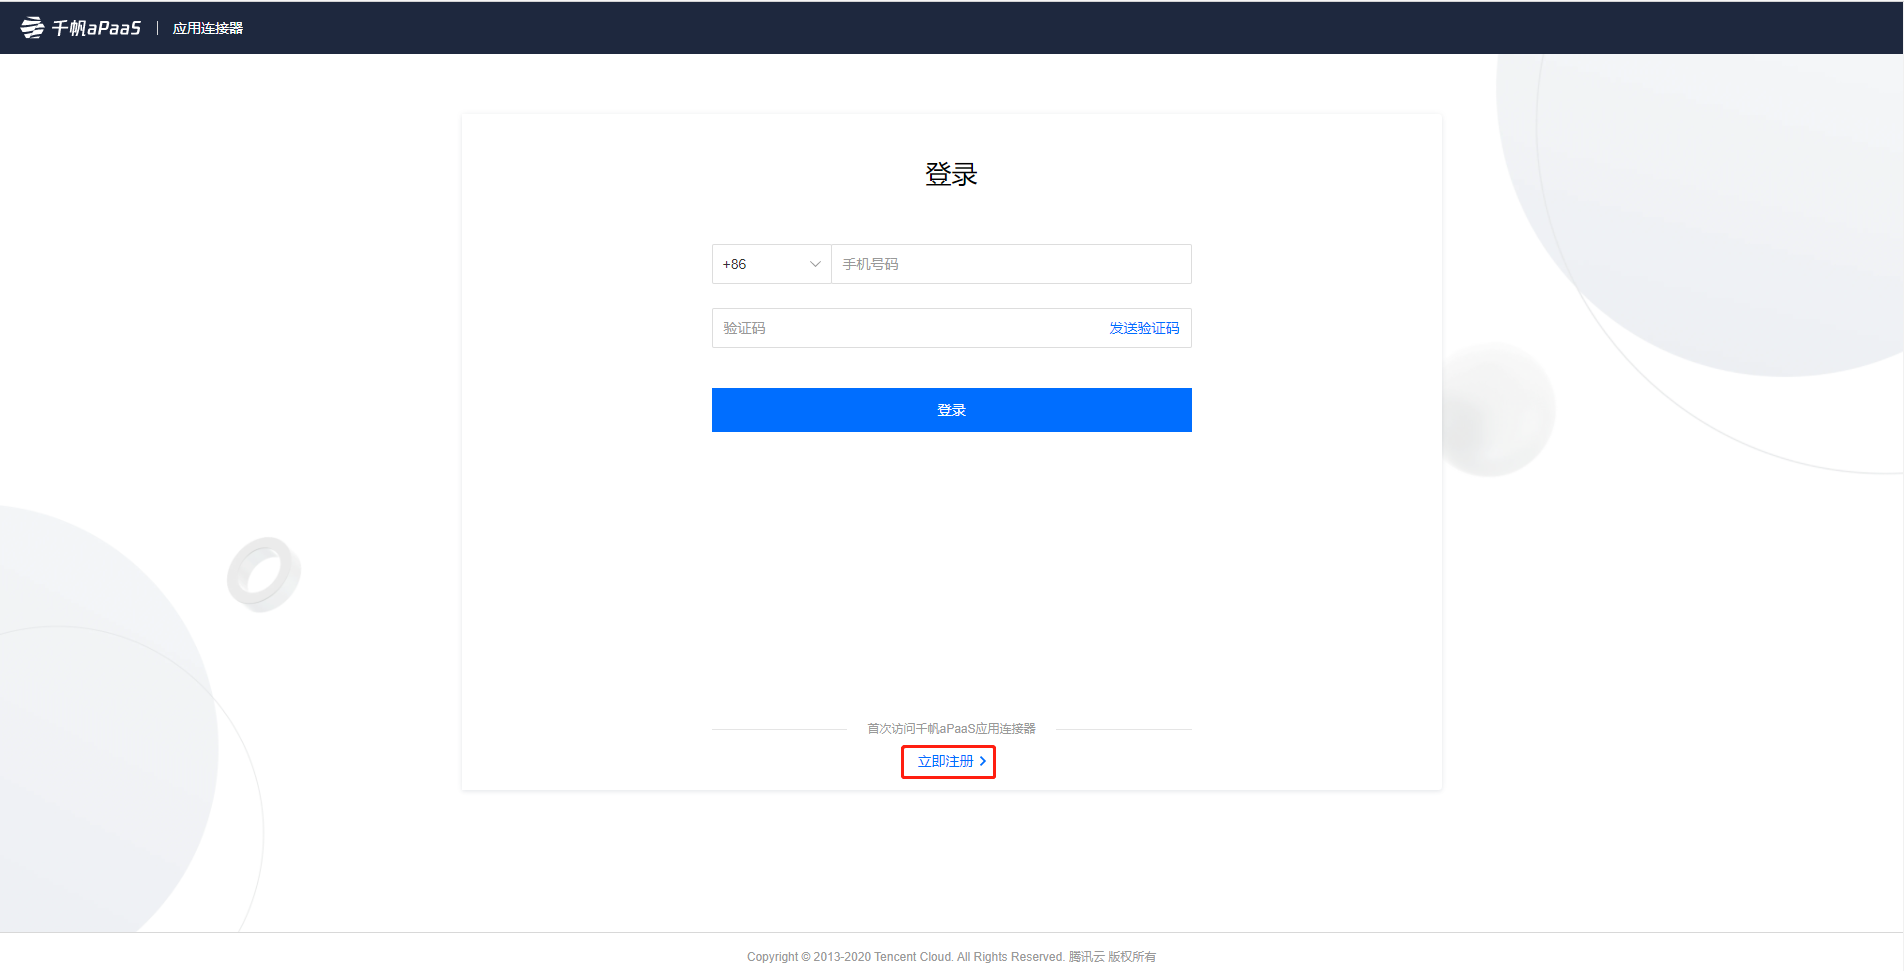Open the 应用连接器 header link

[208, 28]
